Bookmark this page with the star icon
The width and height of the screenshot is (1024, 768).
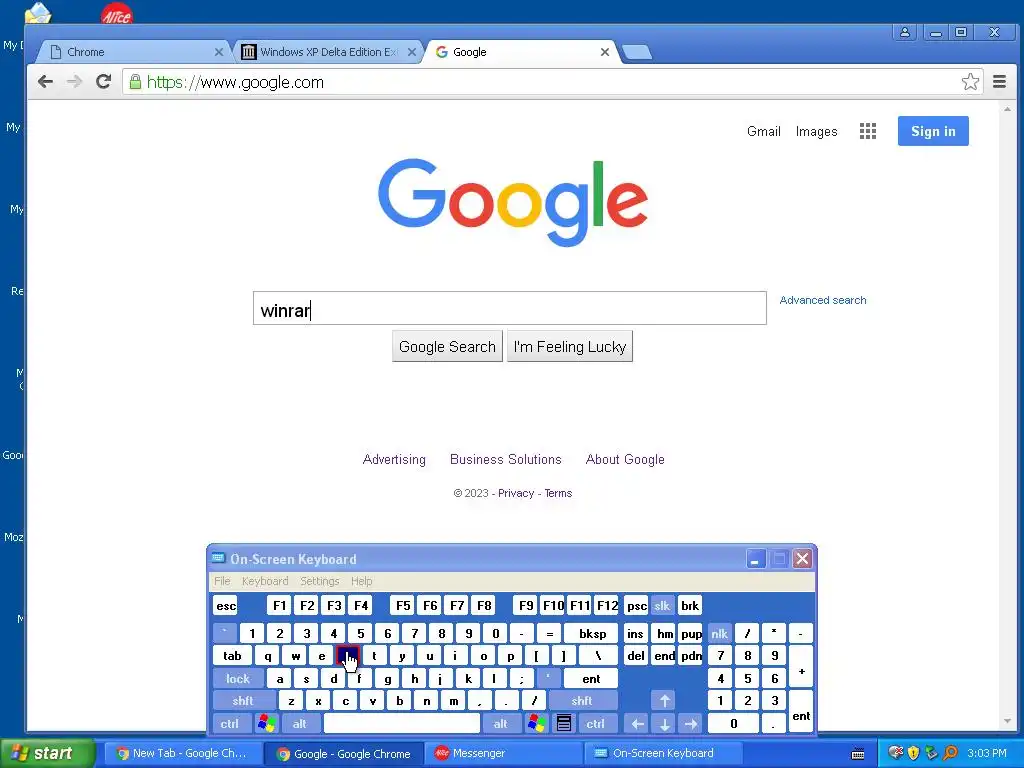(970, 82)
